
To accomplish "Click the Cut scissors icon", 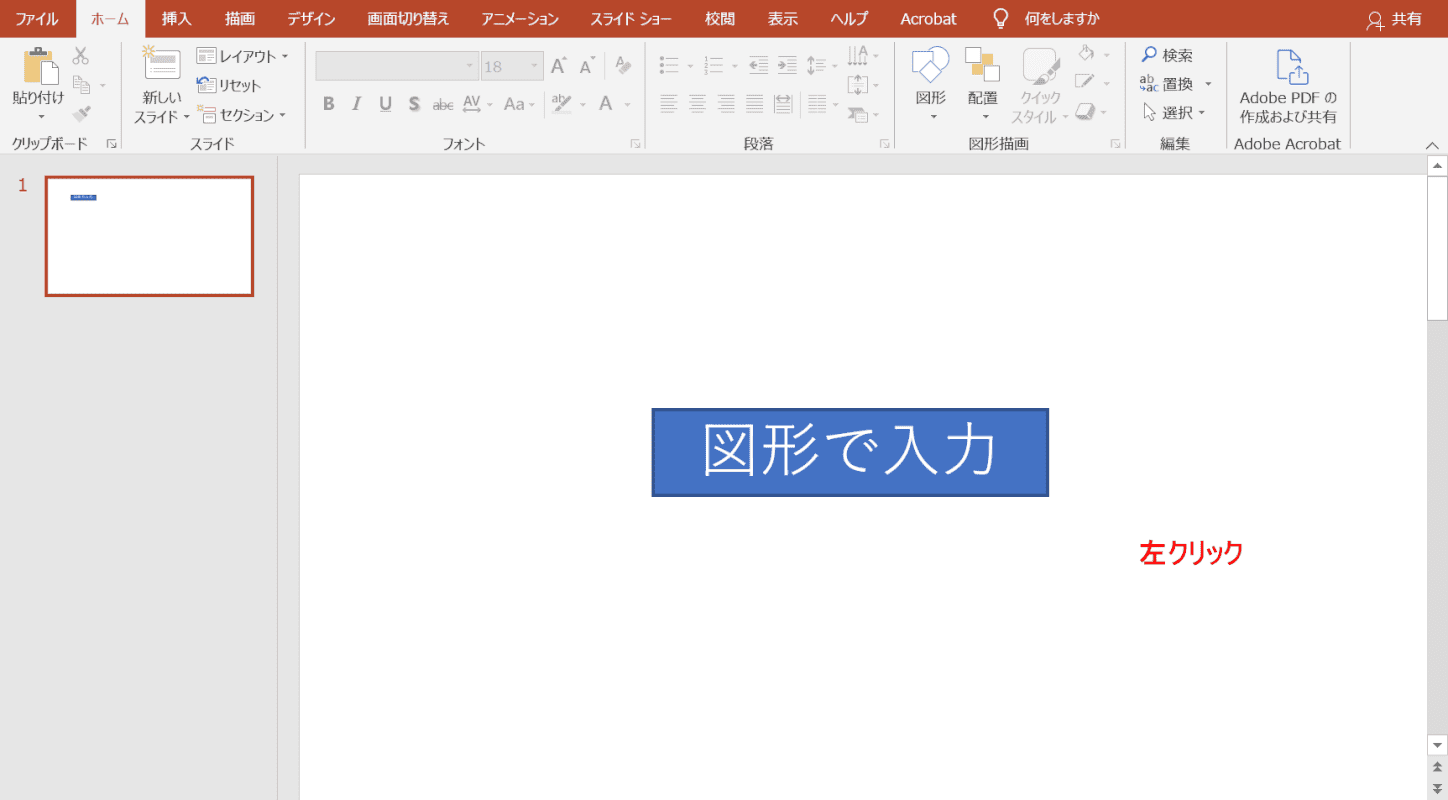I will pos(81,56).
